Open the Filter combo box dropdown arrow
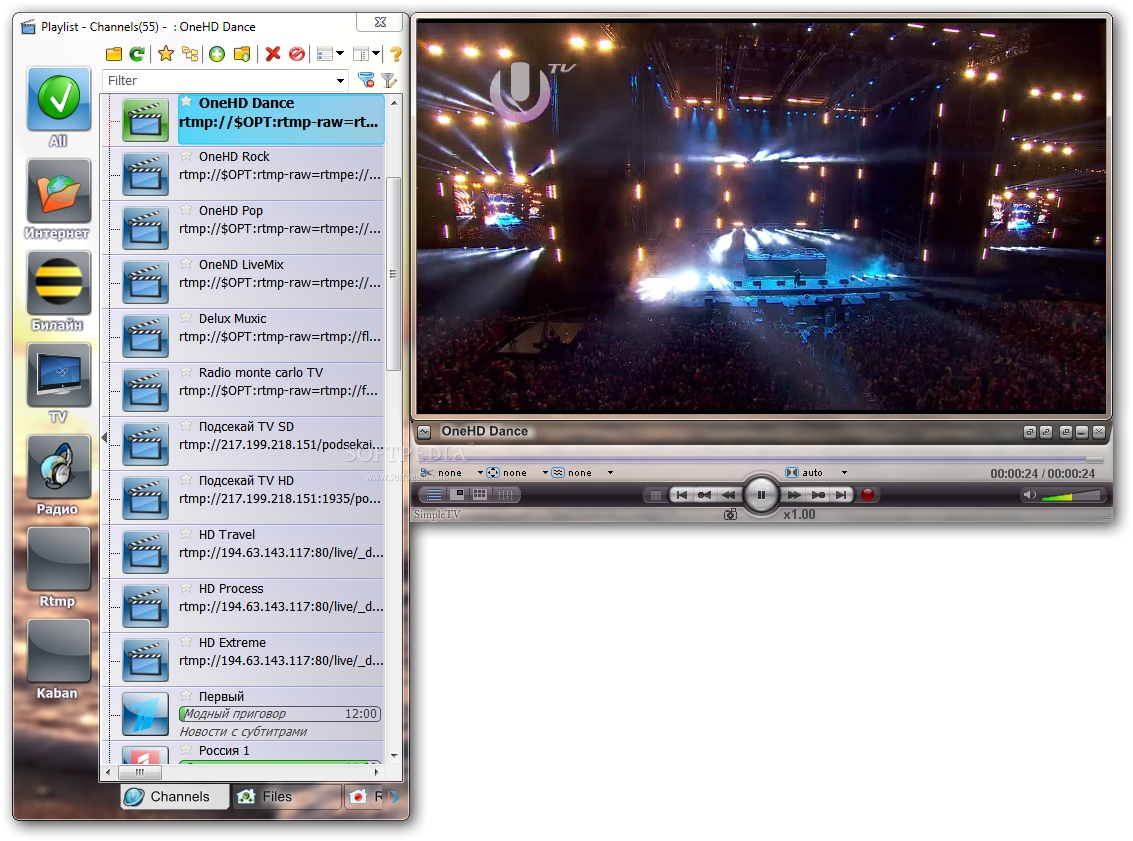 pyautogui.click(x=340, y=81)
